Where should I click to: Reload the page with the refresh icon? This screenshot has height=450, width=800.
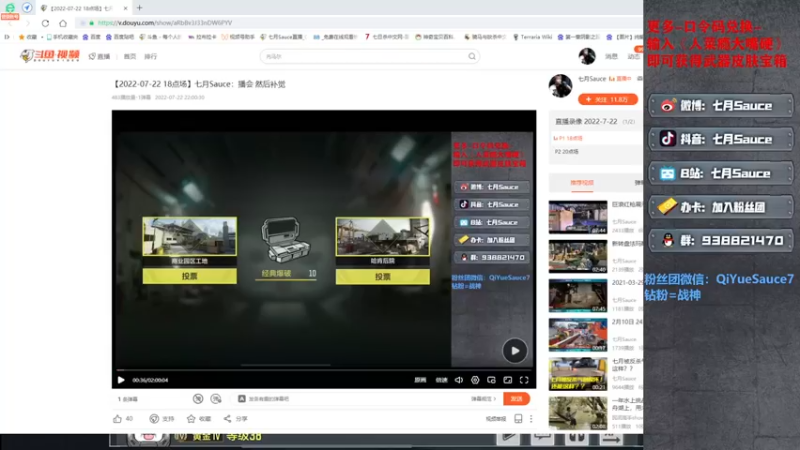coord(45,23)
